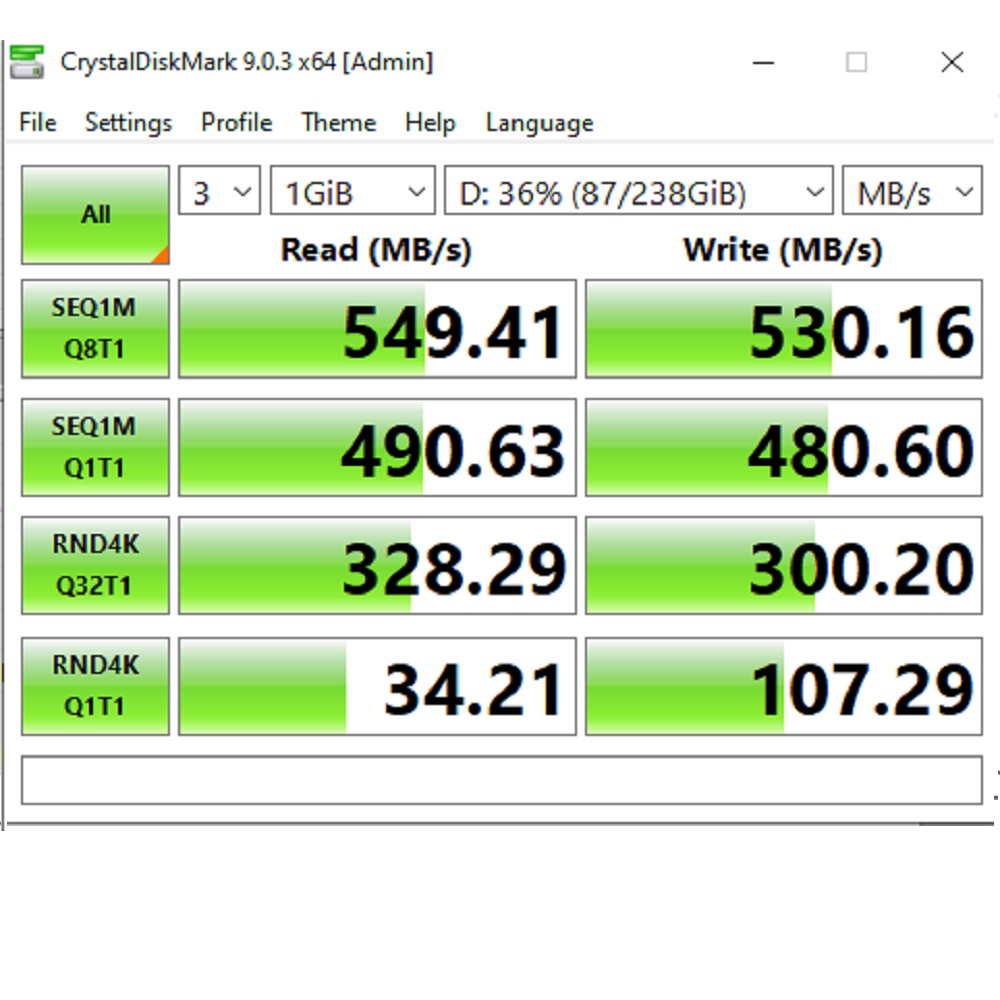The height and width of the screenshot is (1000, 1000).
Task: Click the 107.29 write result
Action: tap(784, 686)
